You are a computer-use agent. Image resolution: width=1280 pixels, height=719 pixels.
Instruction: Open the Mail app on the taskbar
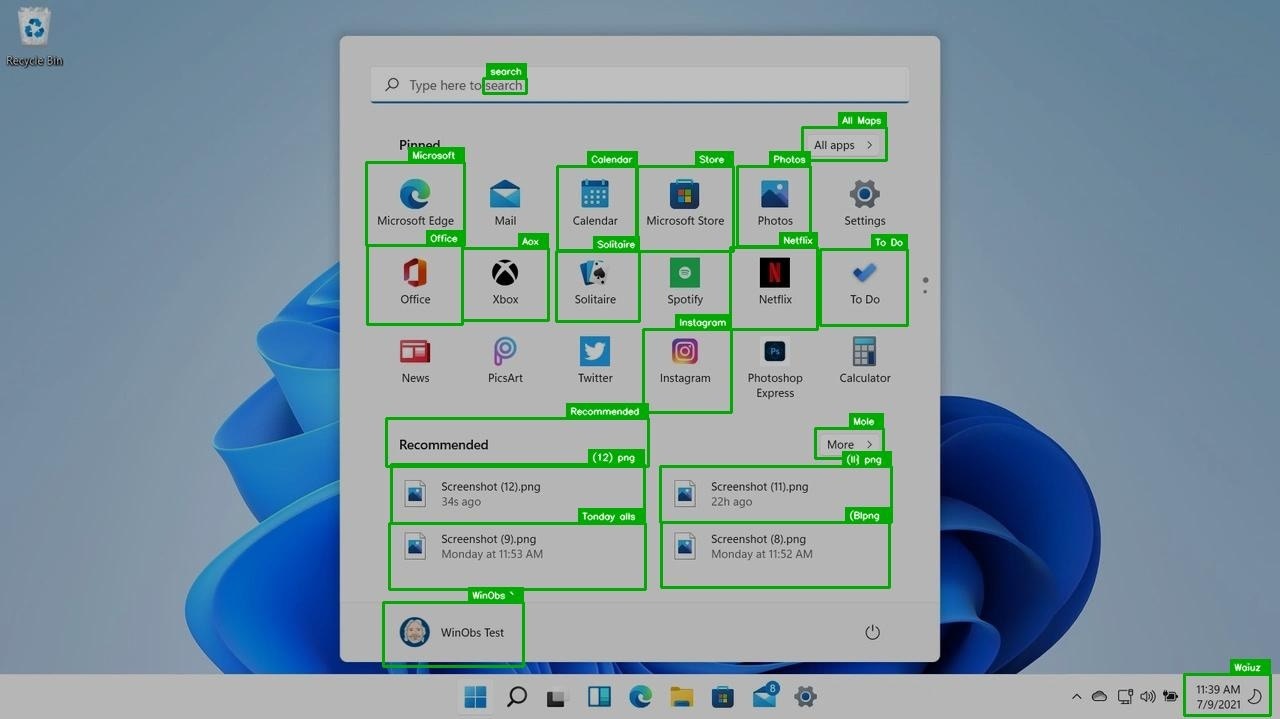click(765, 696)
